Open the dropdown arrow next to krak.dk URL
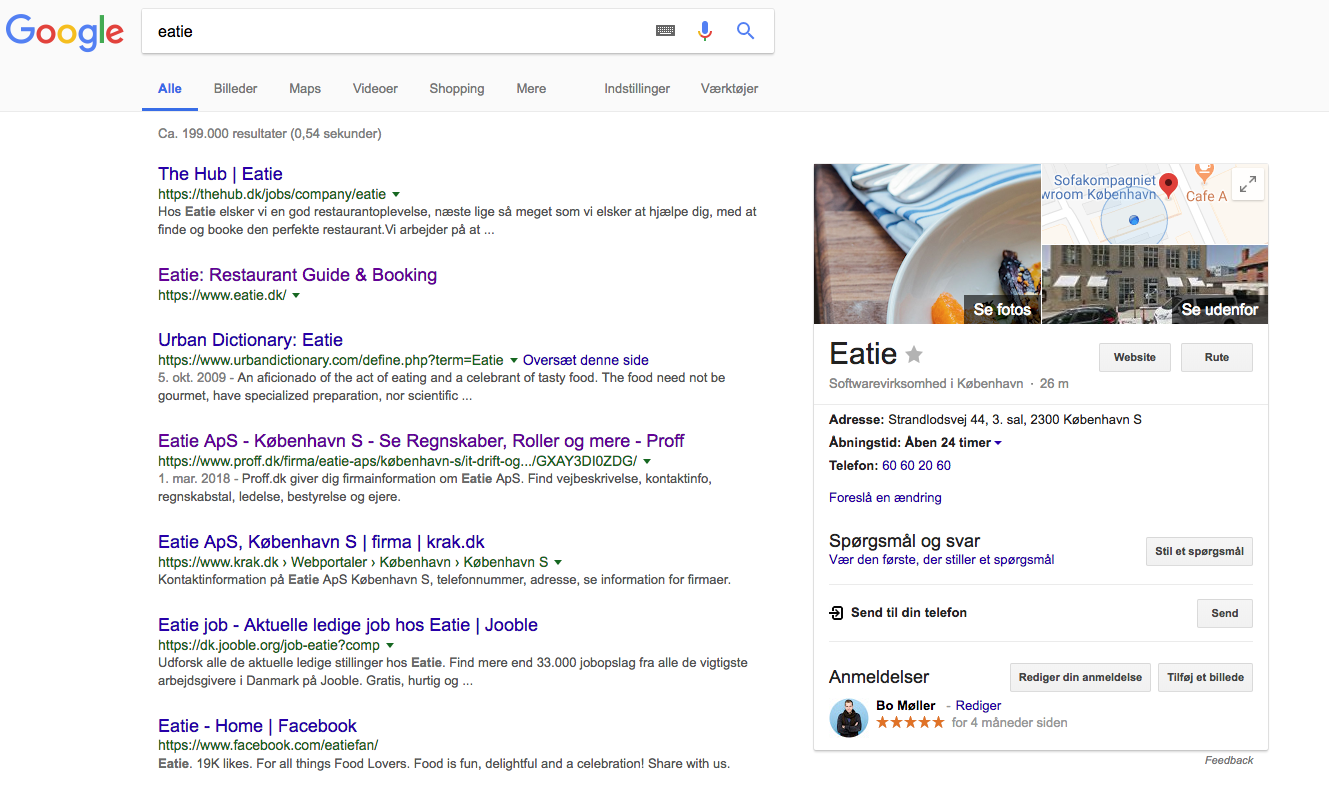This screenshot has height=800, width=1329. click(558, 562)
